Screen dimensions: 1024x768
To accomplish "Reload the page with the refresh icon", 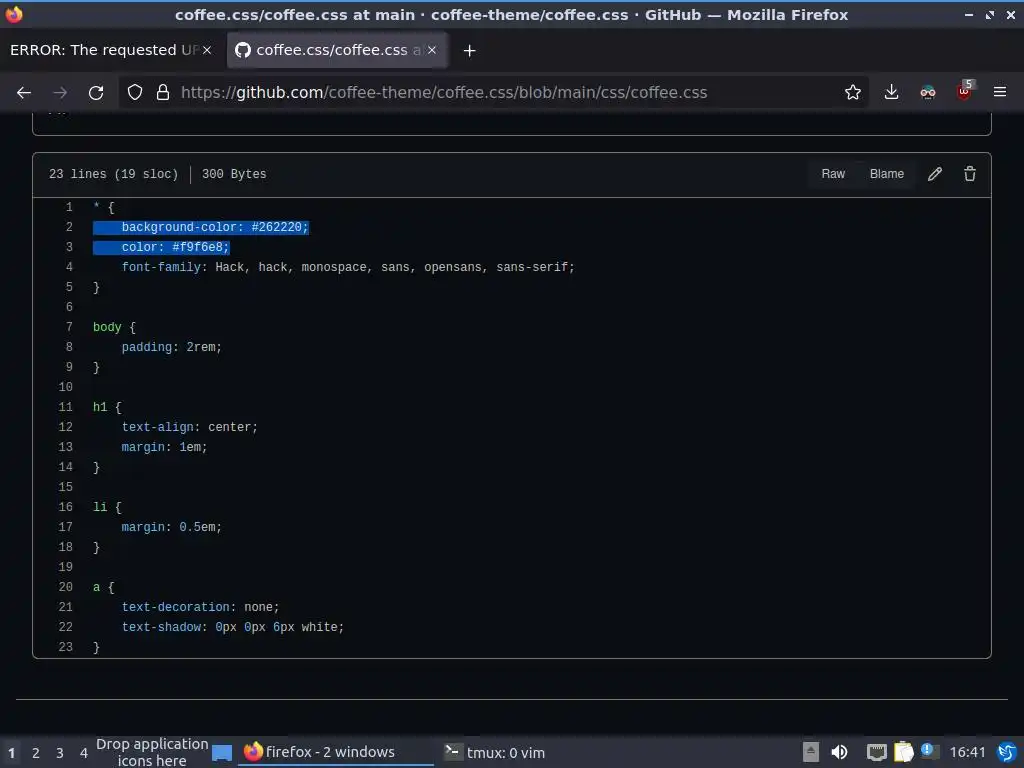I will [96, 93].
